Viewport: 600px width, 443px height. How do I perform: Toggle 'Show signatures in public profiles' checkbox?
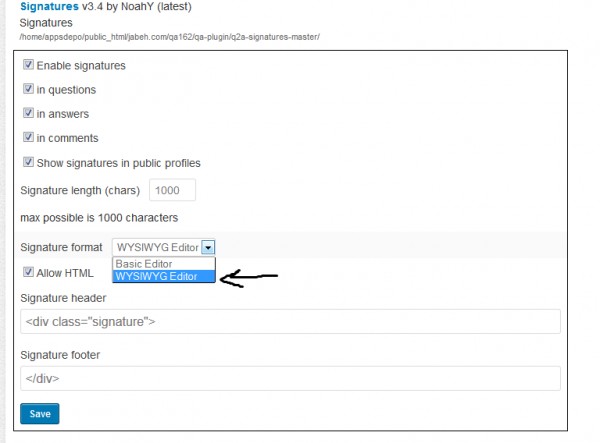point(28,163)
